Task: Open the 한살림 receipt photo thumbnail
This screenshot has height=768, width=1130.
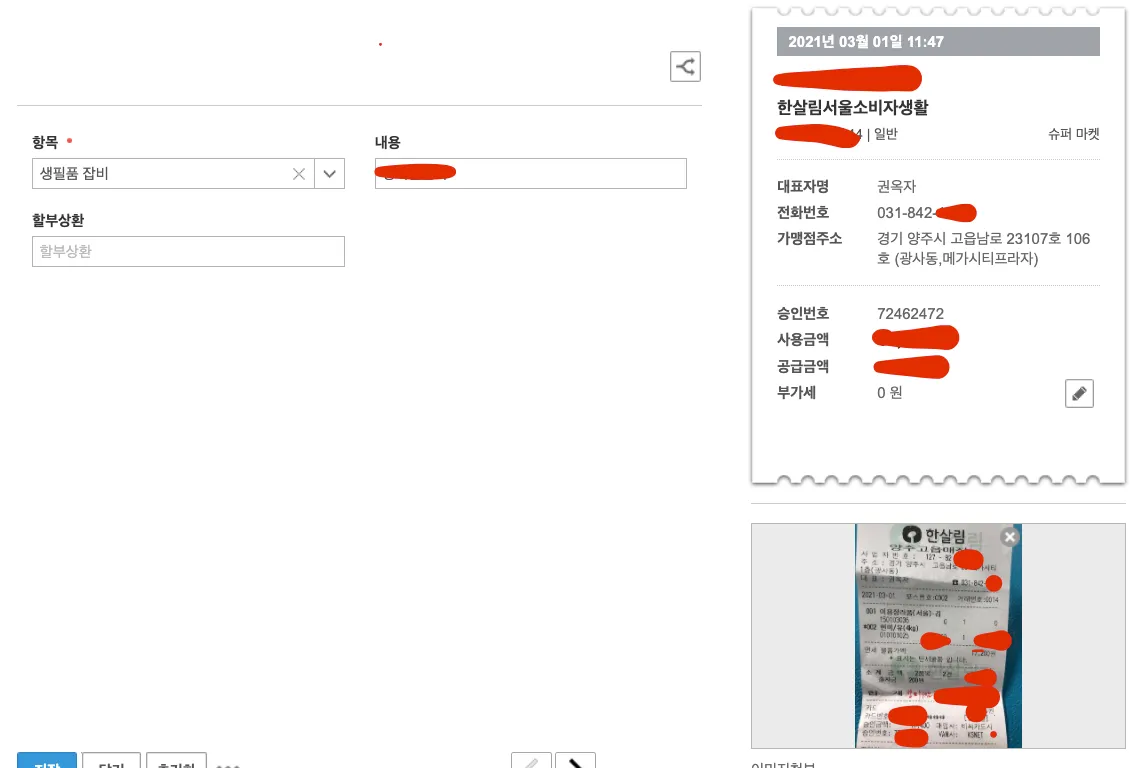Action: click(938, 636)
